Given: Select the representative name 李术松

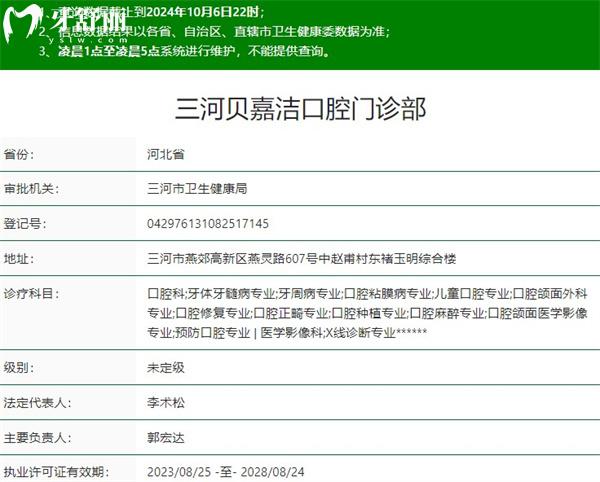Looking at the screenshot, I should coord(166,403).
